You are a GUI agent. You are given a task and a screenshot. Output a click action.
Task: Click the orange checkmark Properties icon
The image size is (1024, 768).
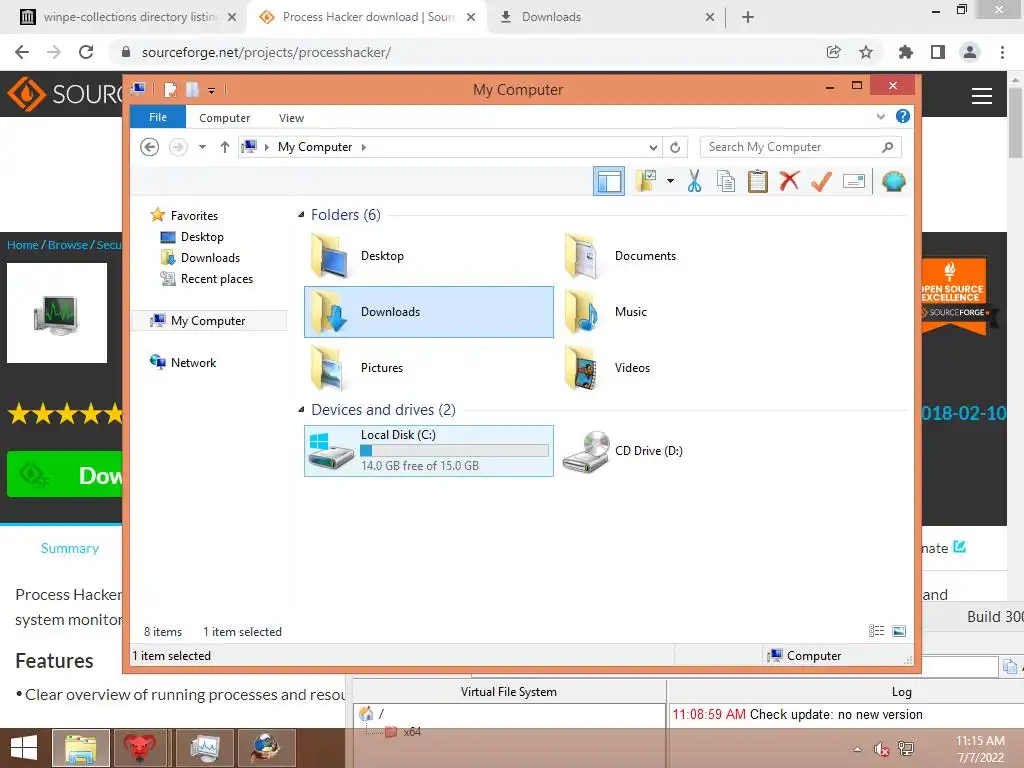point(821,181)
